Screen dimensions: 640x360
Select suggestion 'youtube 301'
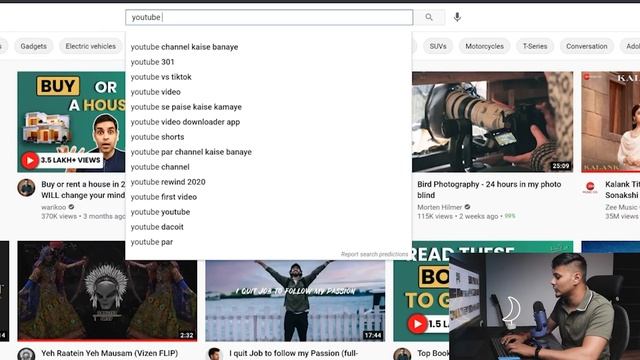(x=268, y=62)
